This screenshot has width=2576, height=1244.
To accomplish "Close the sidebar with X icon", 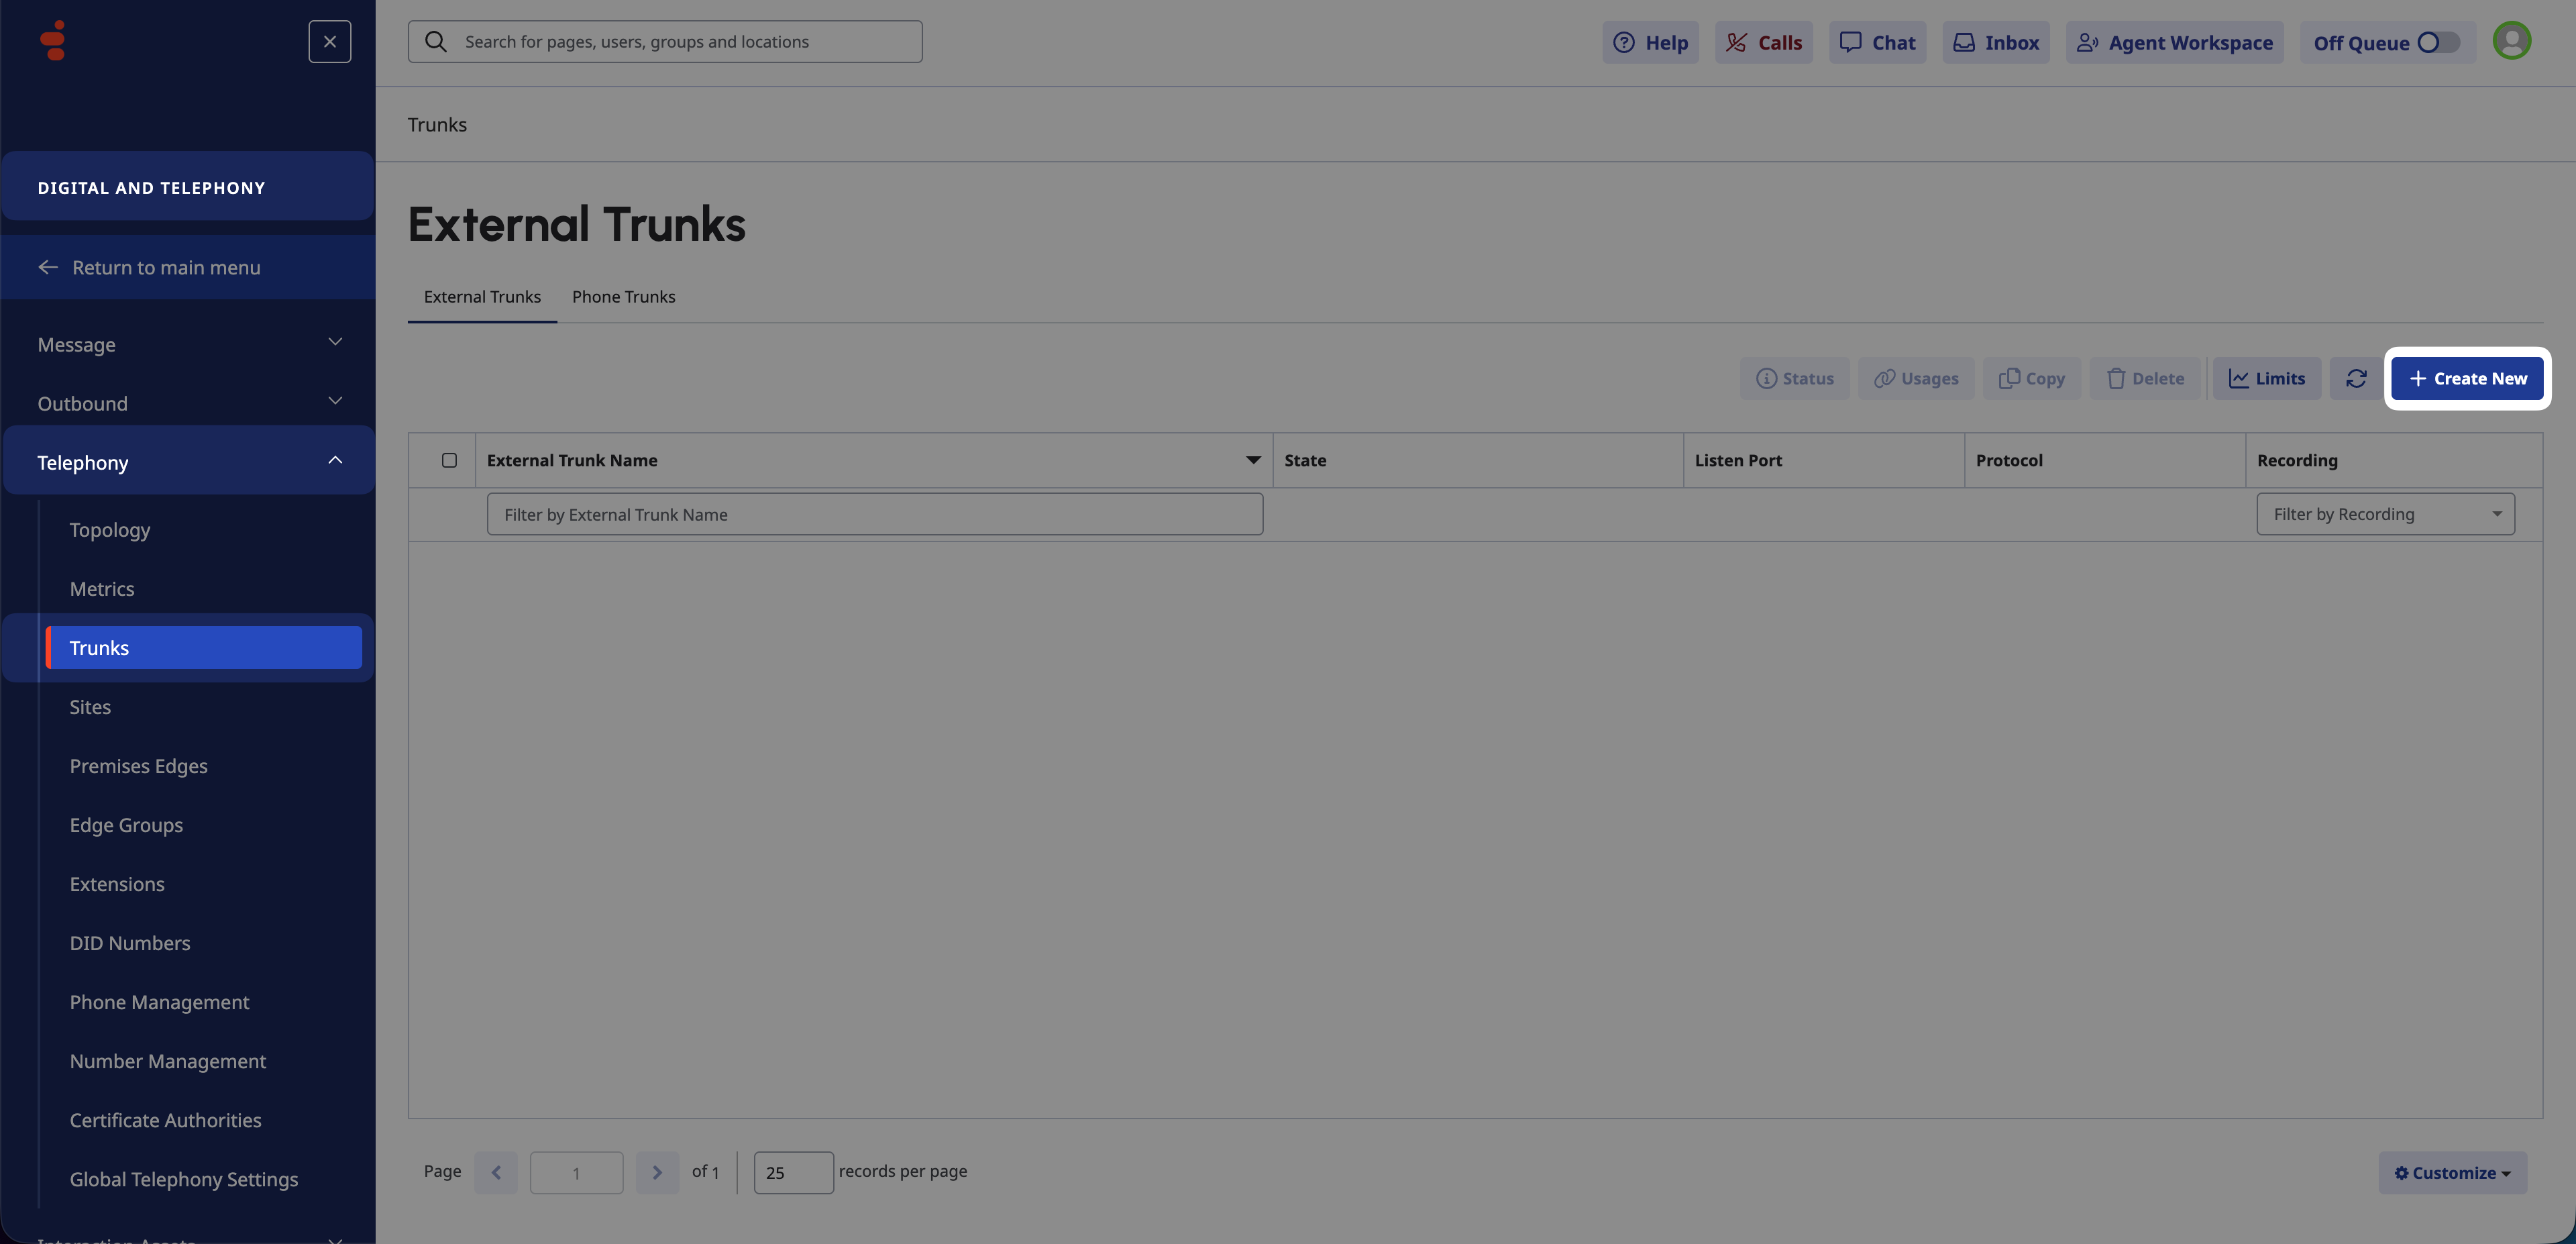I will coord(330,42).
